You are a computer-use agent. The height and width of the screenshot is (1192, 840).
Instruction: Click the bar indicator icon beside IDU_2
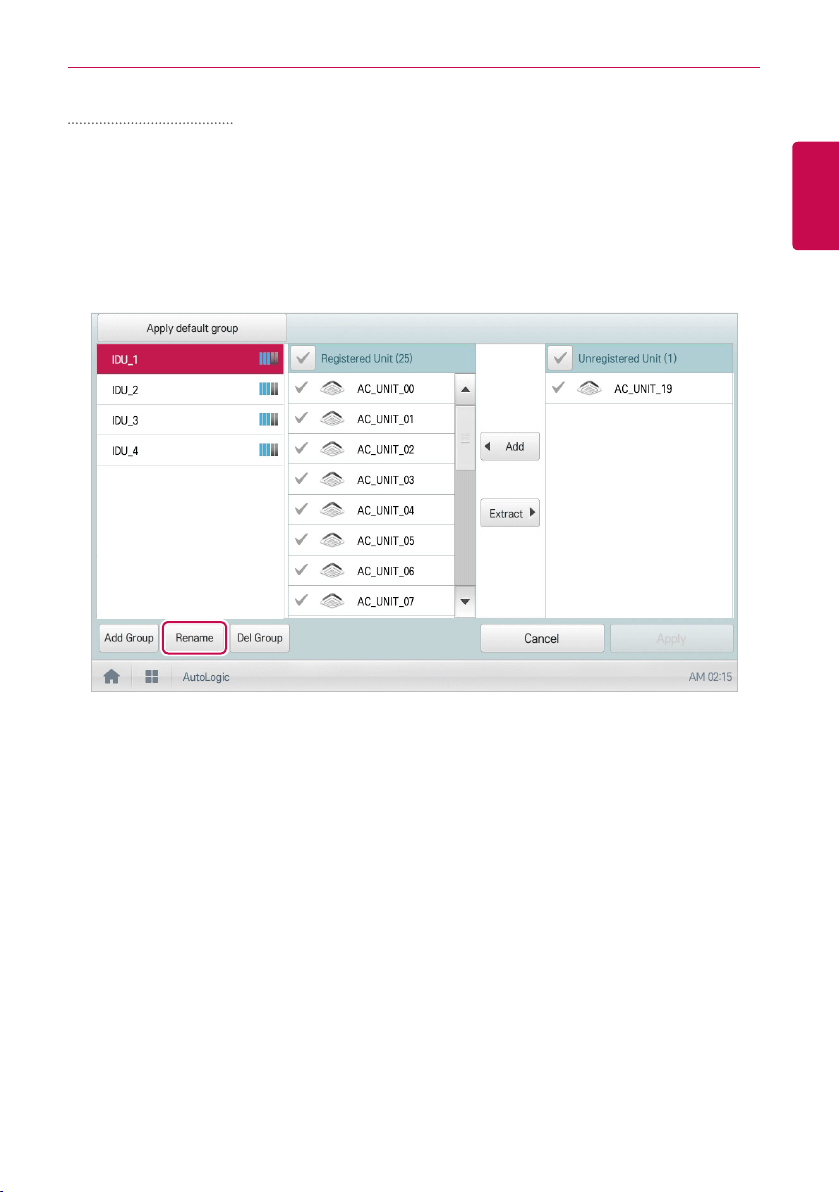click(x=268, y=389)
